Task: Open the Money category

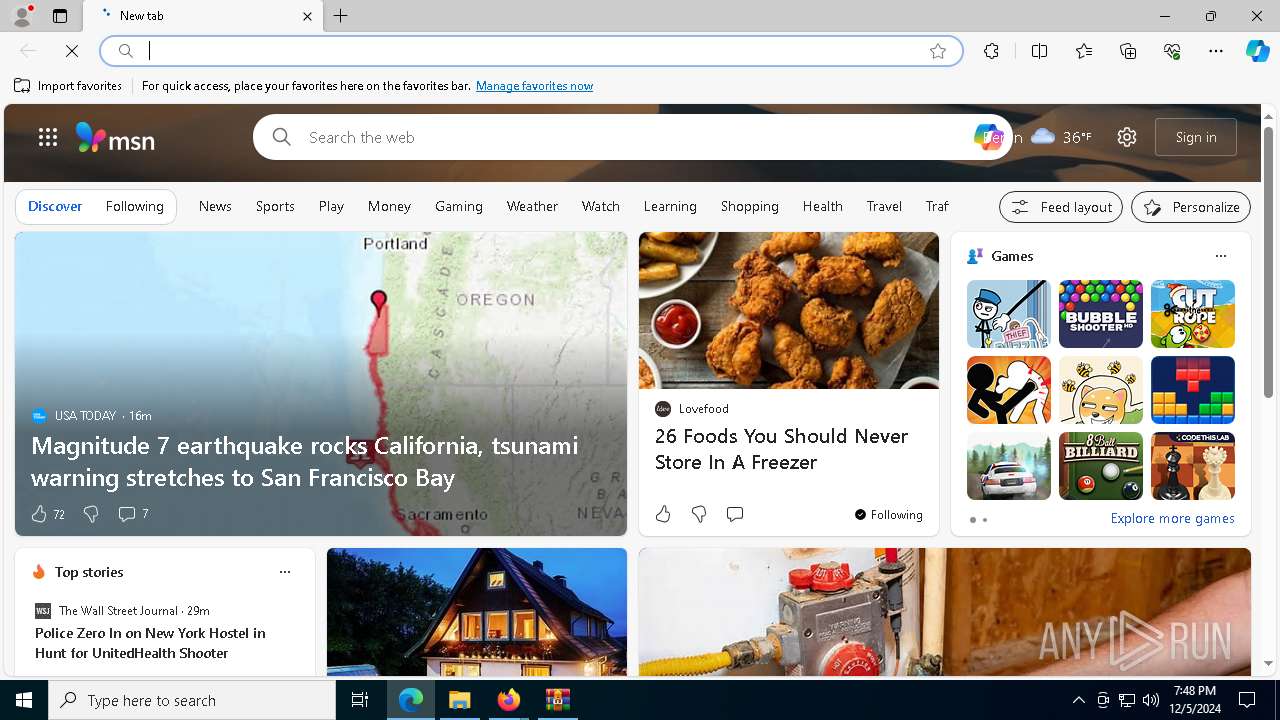Action: 389,206
